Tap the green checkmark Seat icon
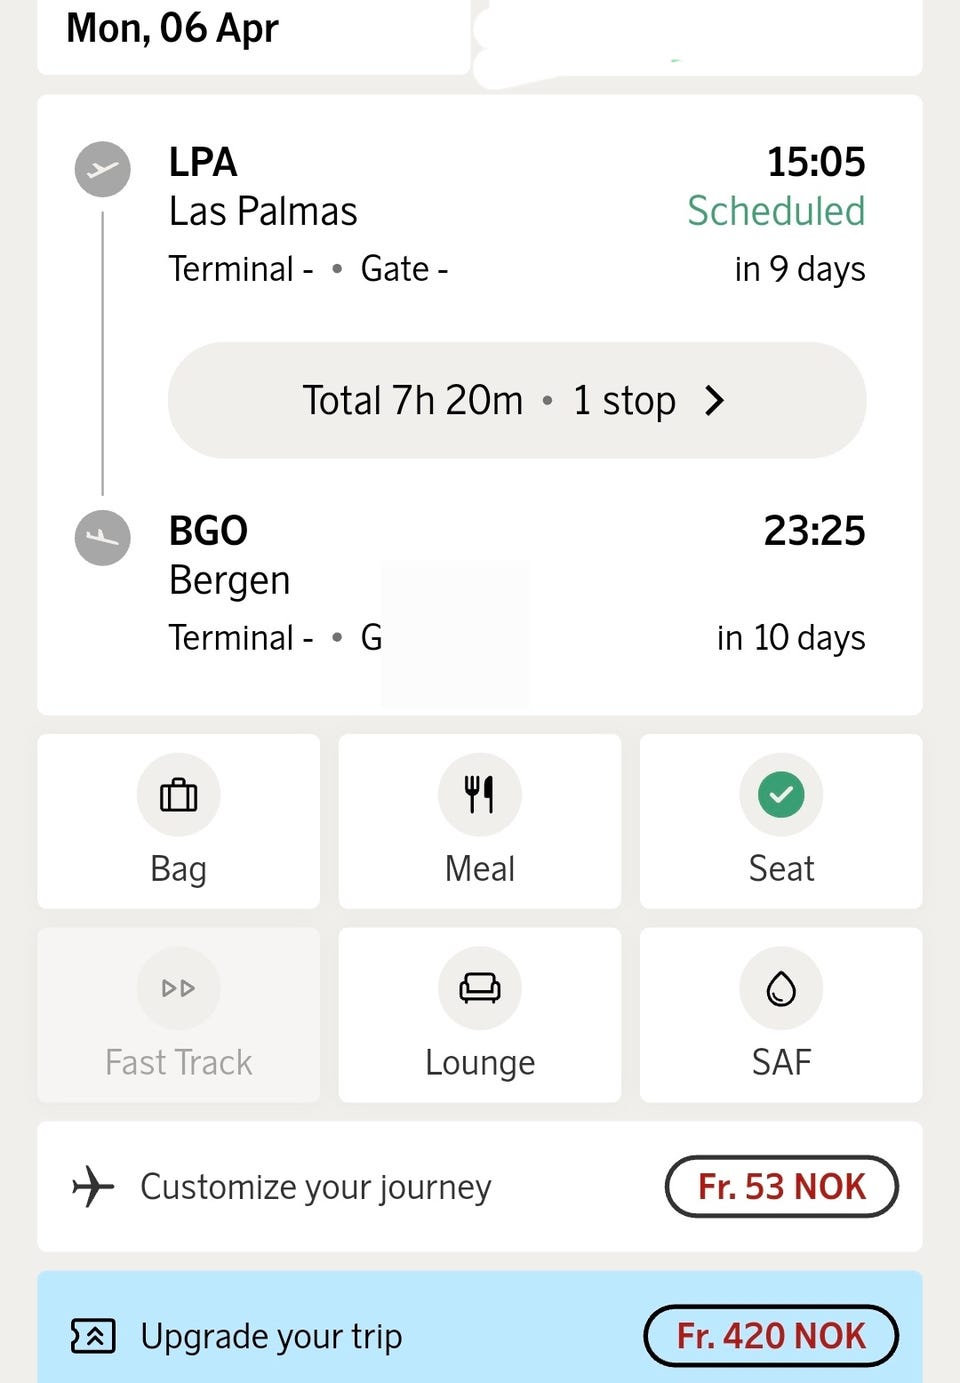The width and height of the screenshot is (960, 1383). click(x=781, y=795)
